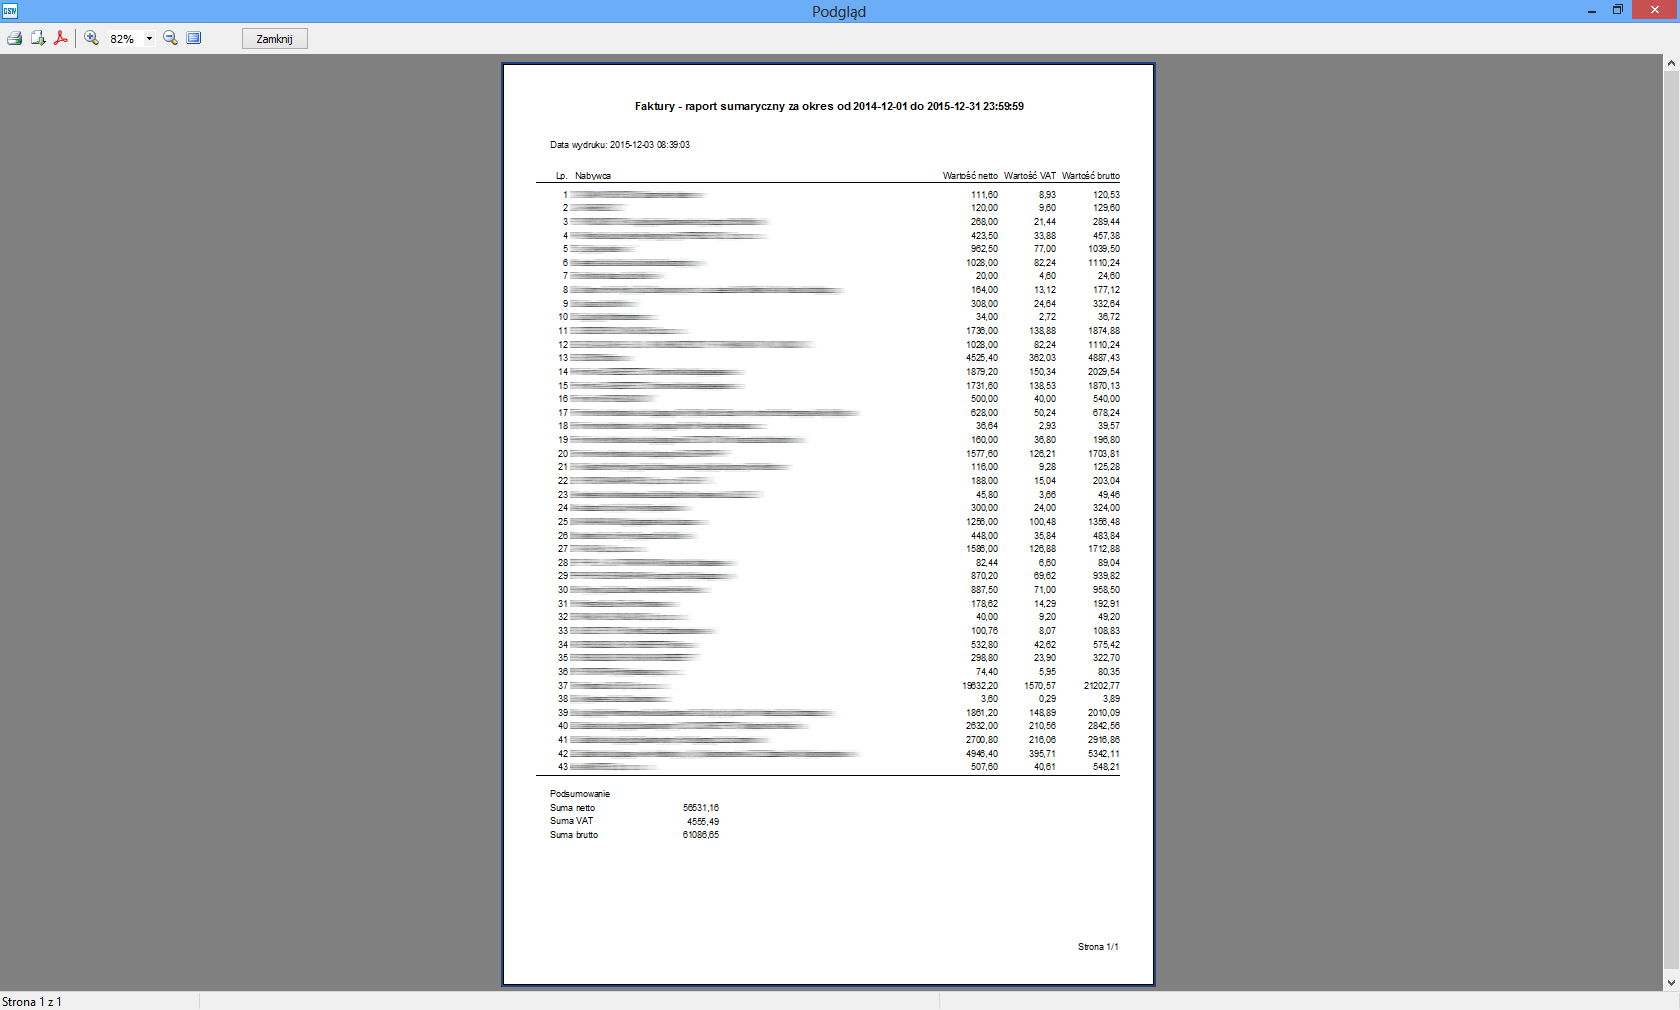
Task: Click the export document icon with green arrow
Action: point(38,38)
